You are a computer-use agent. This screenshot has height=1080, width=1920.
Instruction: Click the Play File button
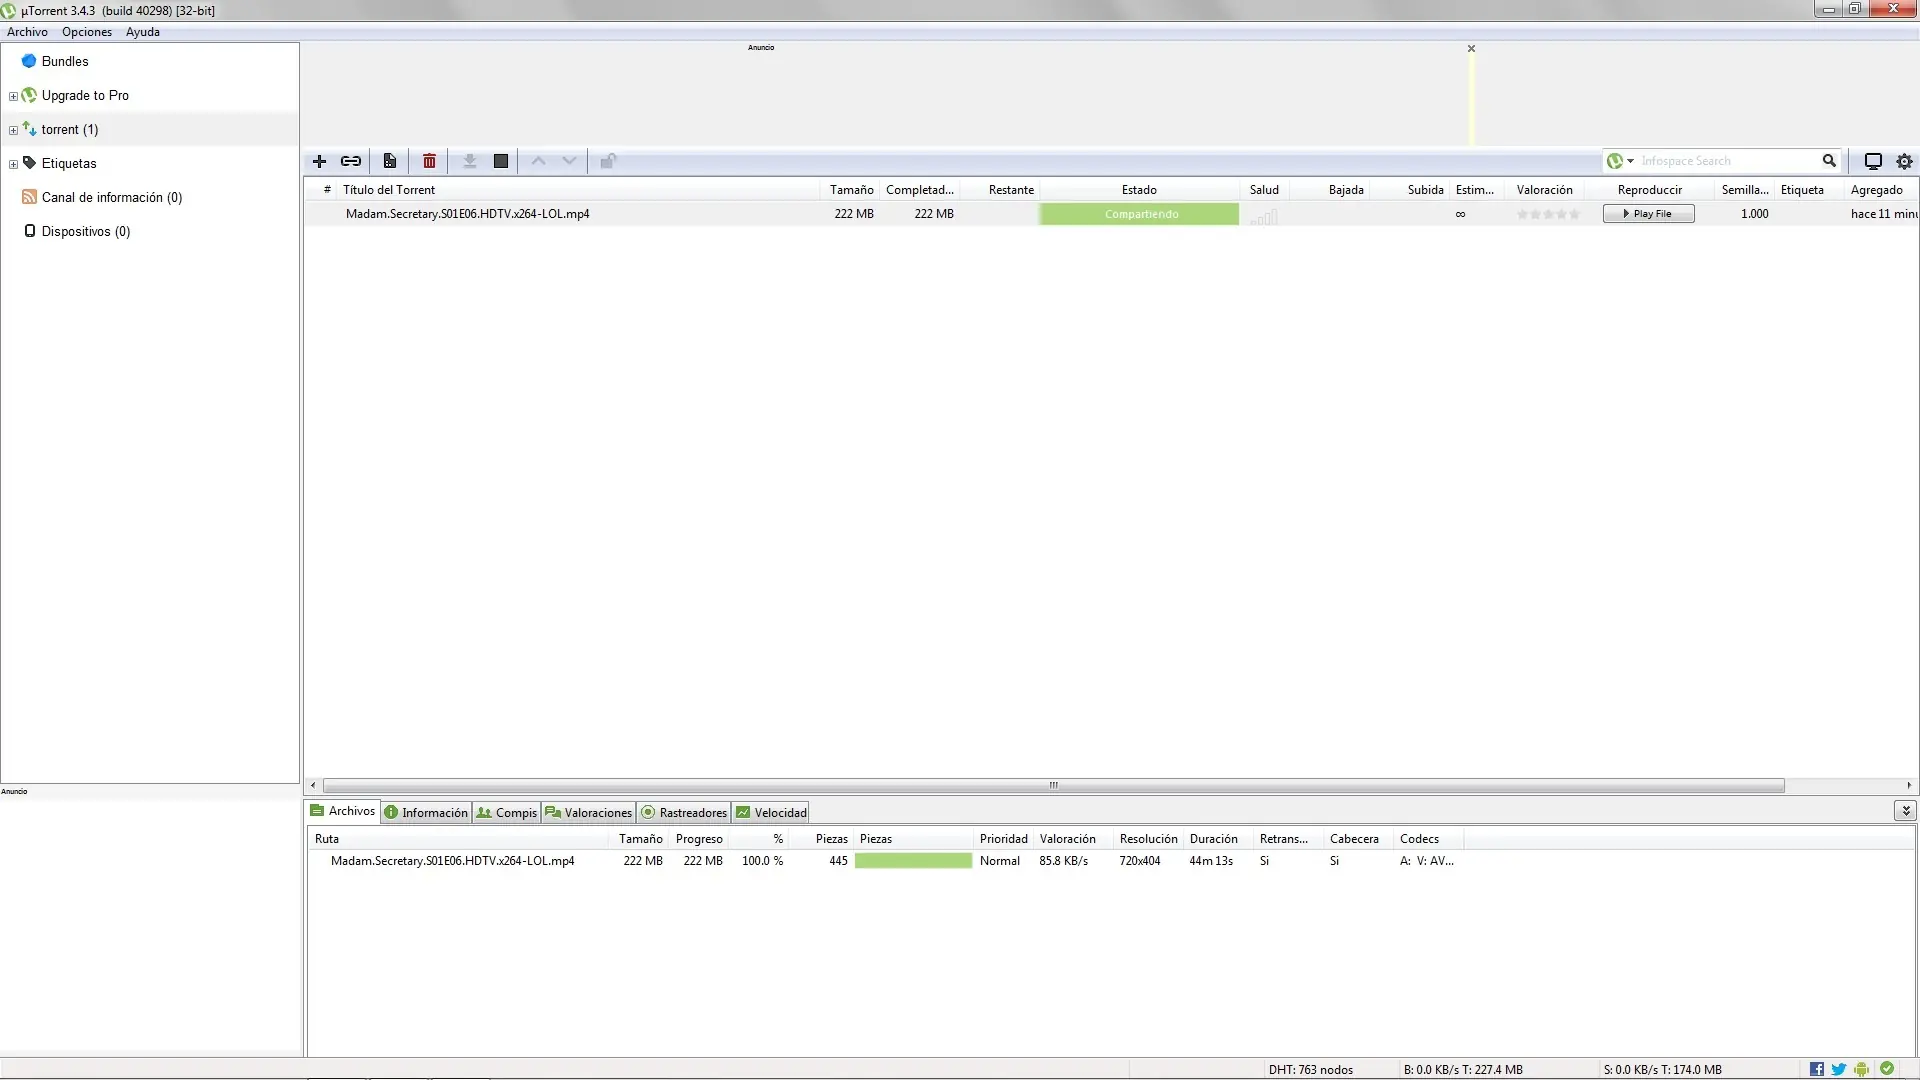(x=1648, y=214)
